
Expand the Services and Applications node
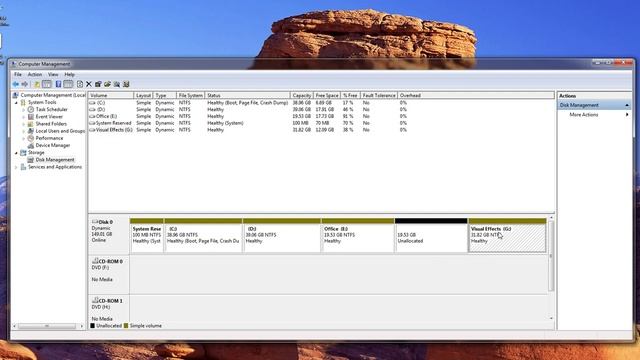click(x=16, y=167)
